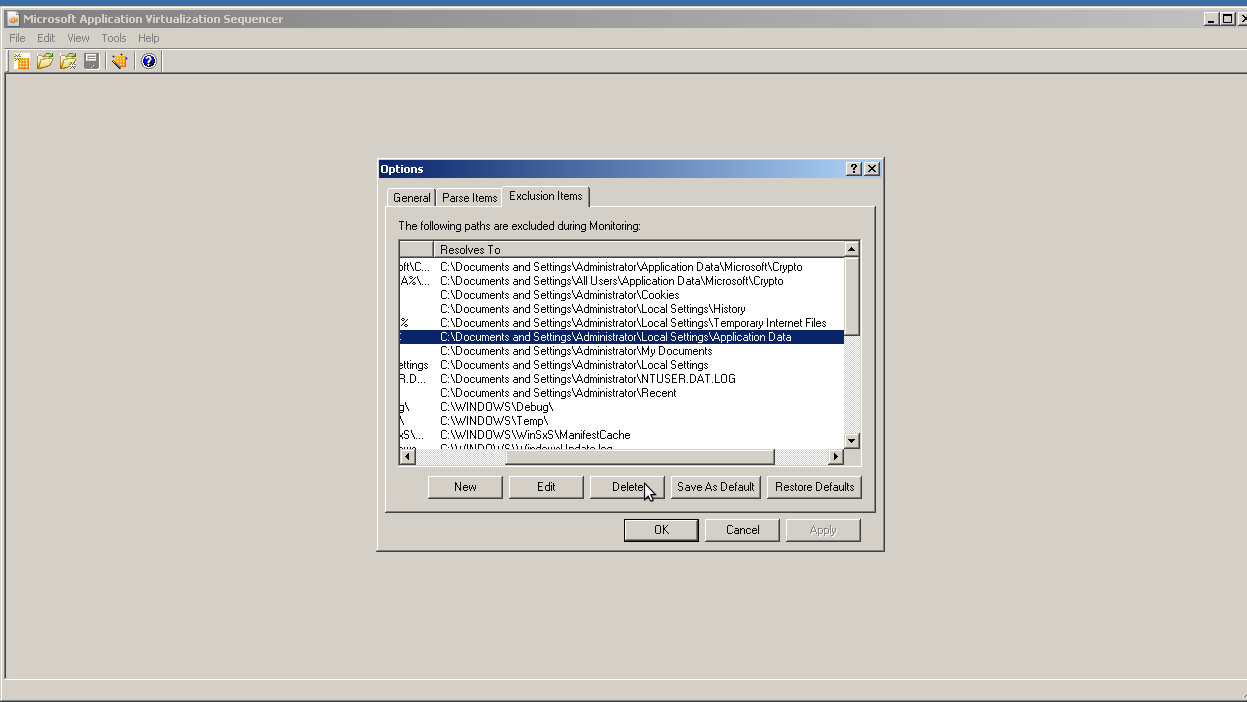
Task: Select Administrator\Application Data\Microsoft\Crypto row
Action: point(622,267)
